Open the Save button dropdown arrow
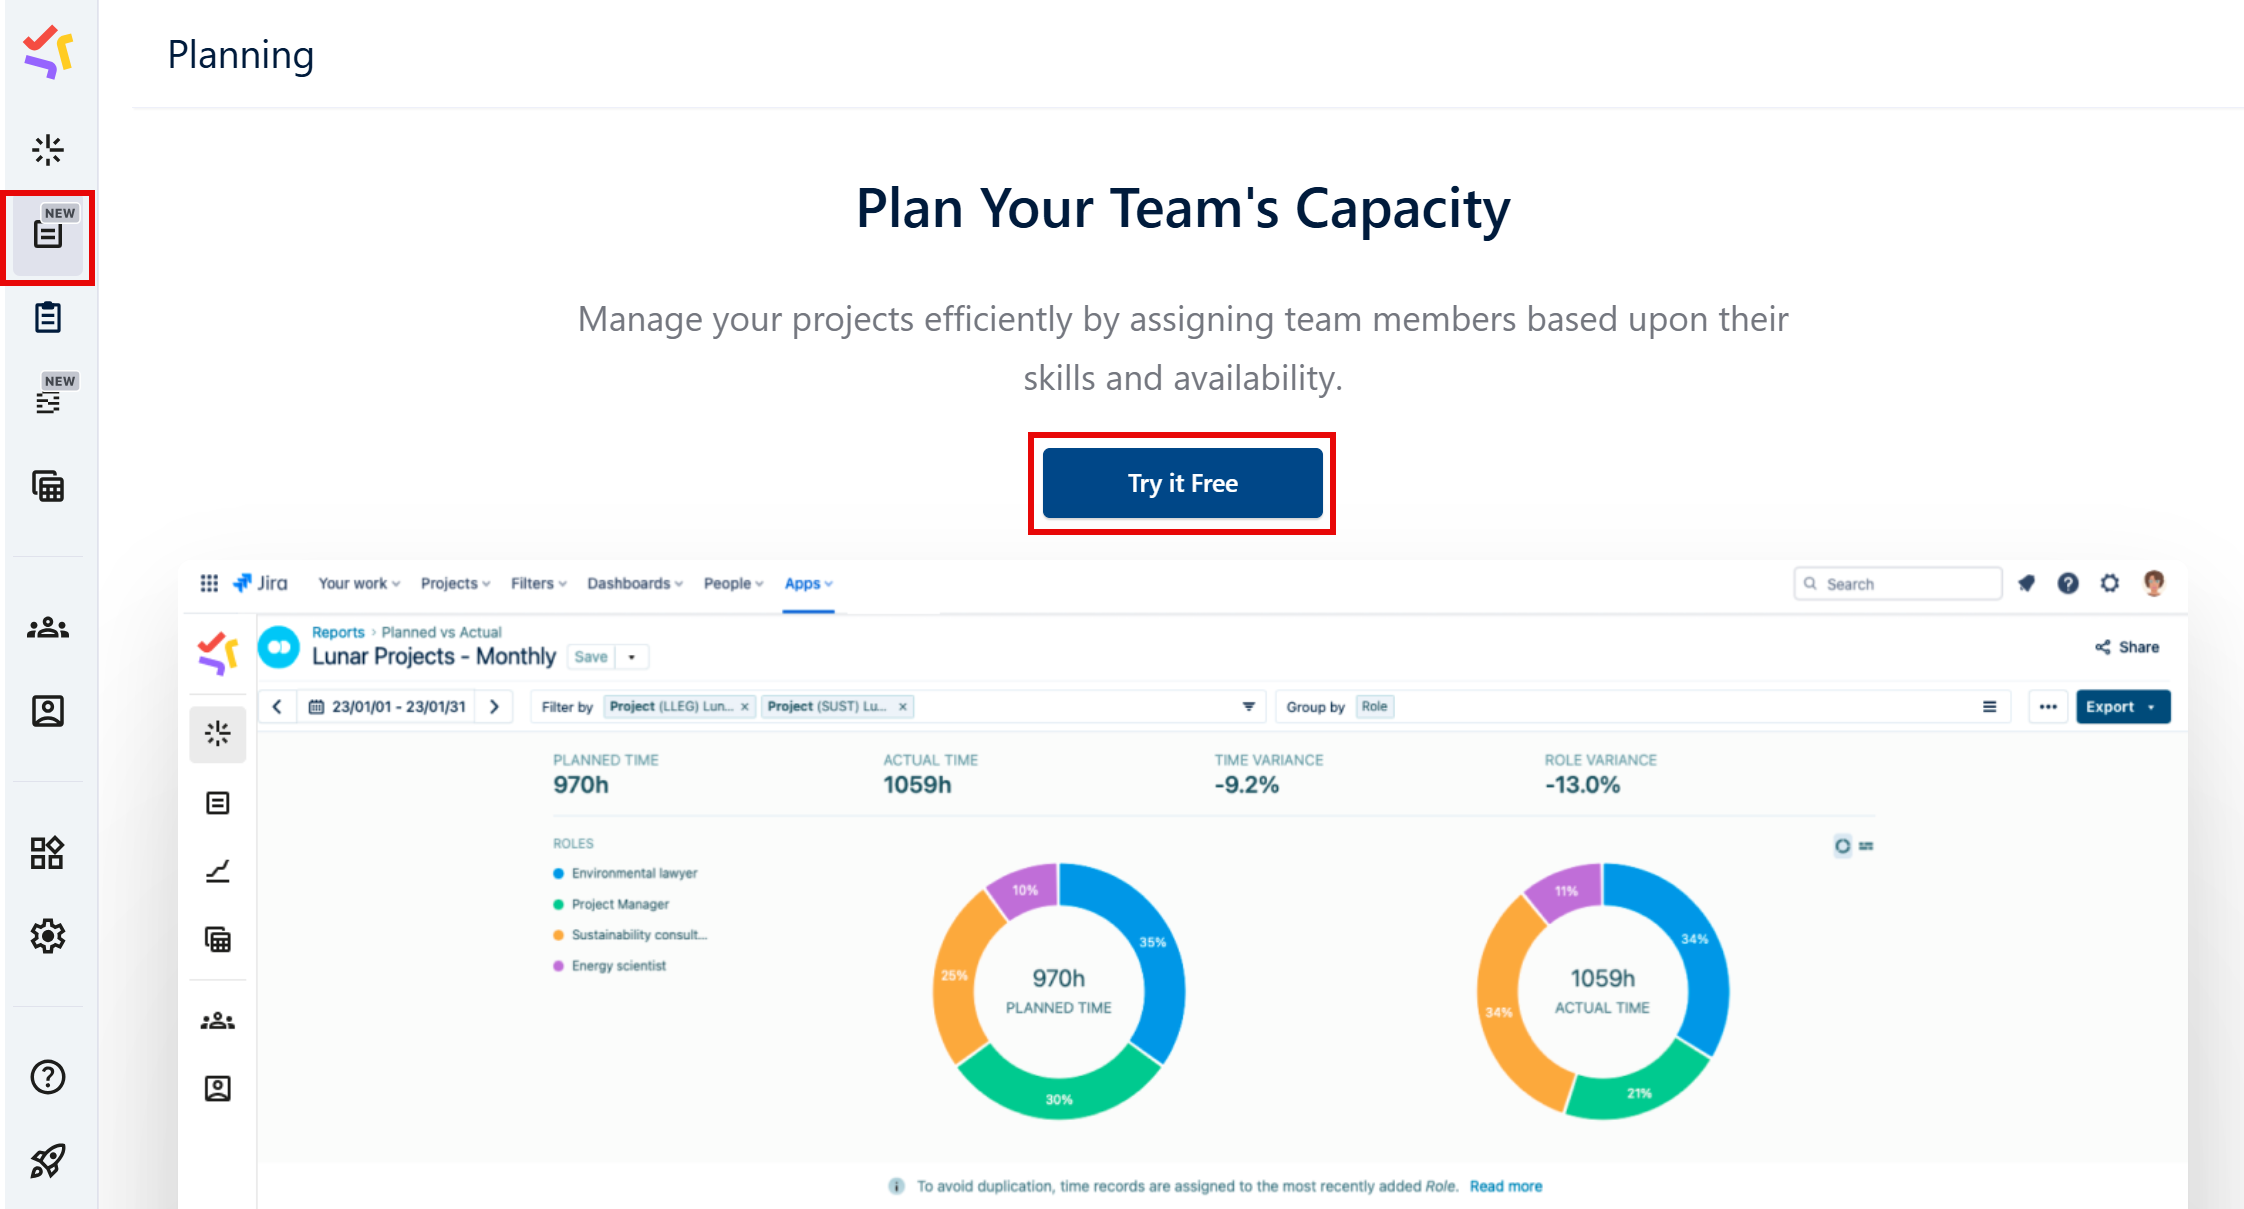Screen dimensions: 2244x1209 coord(632,656)
